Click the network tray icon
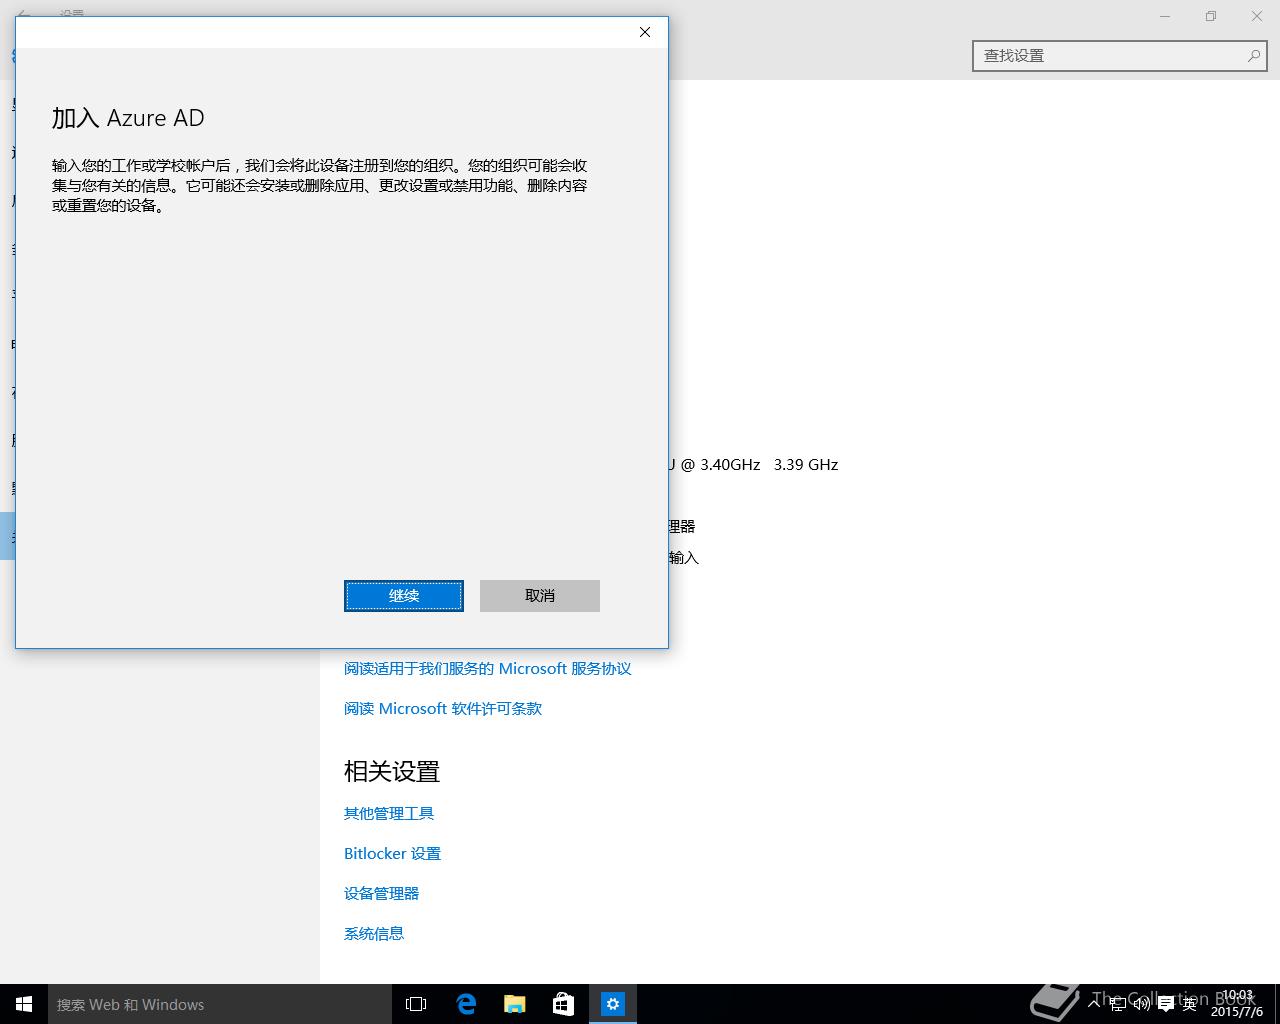Viewport: 1280px width, 1024px height. tap(1118, 1004)
